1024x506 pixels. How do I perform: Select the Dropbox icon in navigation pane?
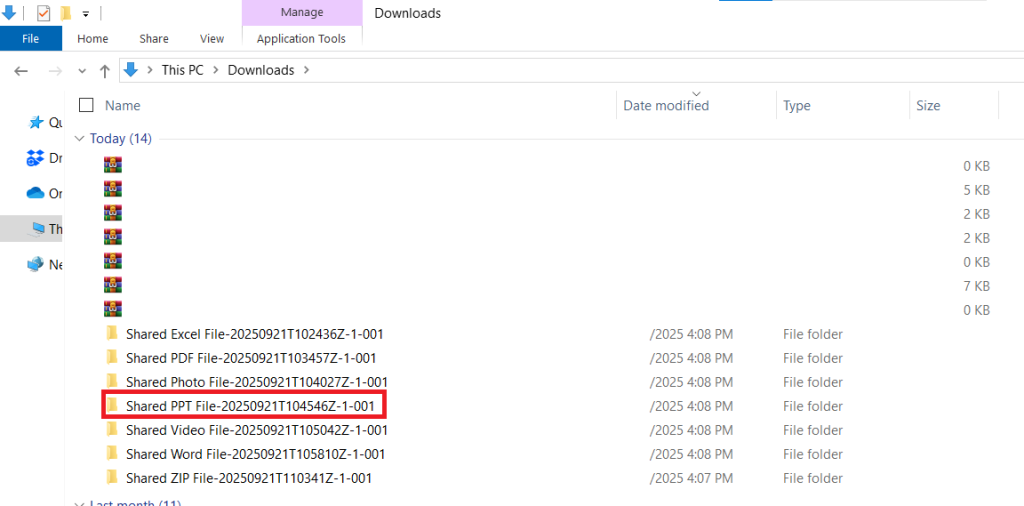pyautogui.click(x=36, y=158)
